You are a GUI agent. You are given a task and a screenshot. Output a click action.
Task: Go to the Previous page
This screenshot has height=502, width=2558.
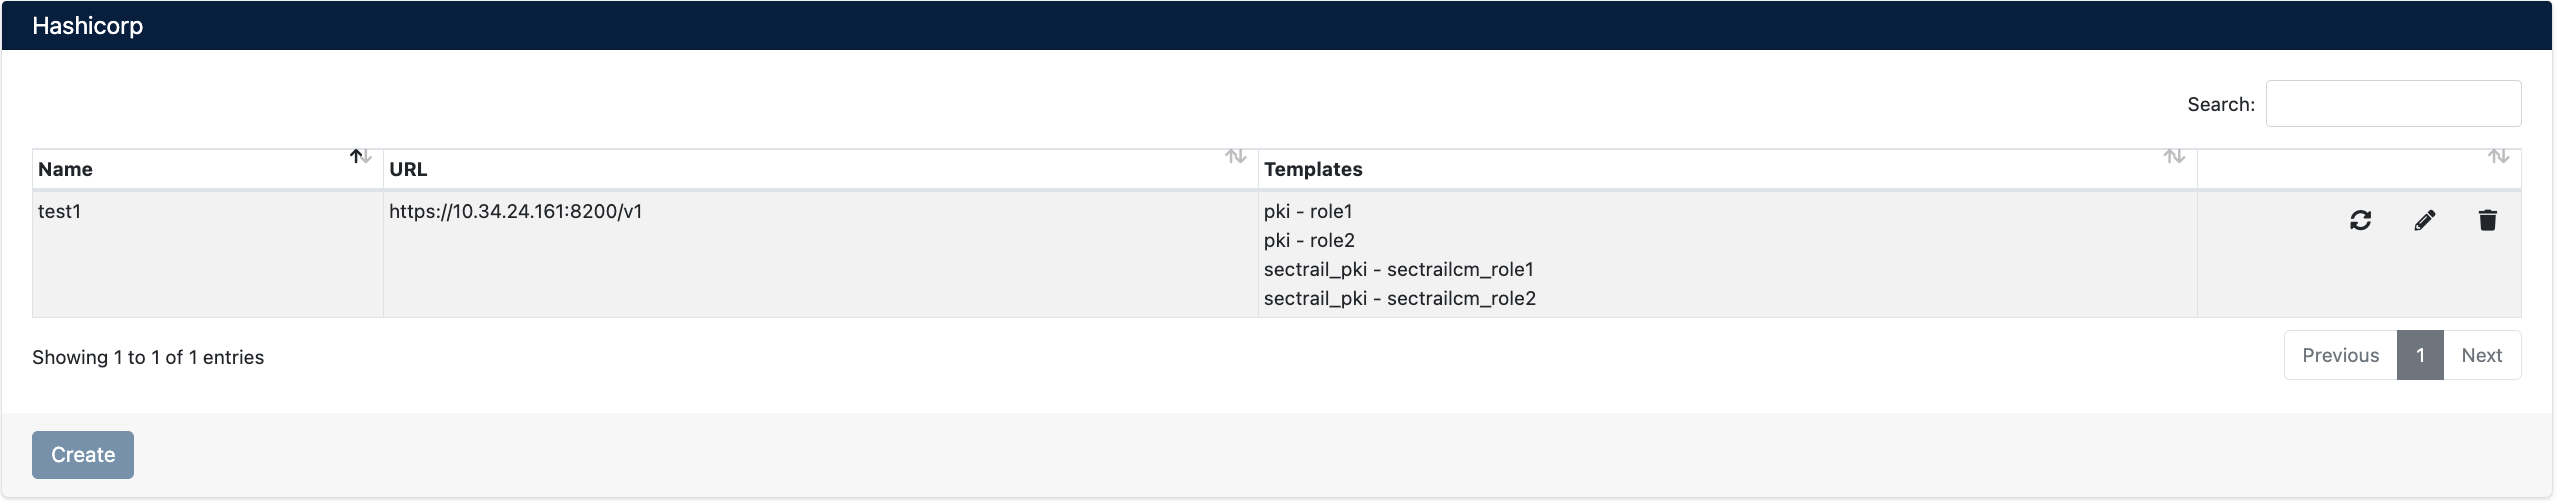[x=2340, y=356]
